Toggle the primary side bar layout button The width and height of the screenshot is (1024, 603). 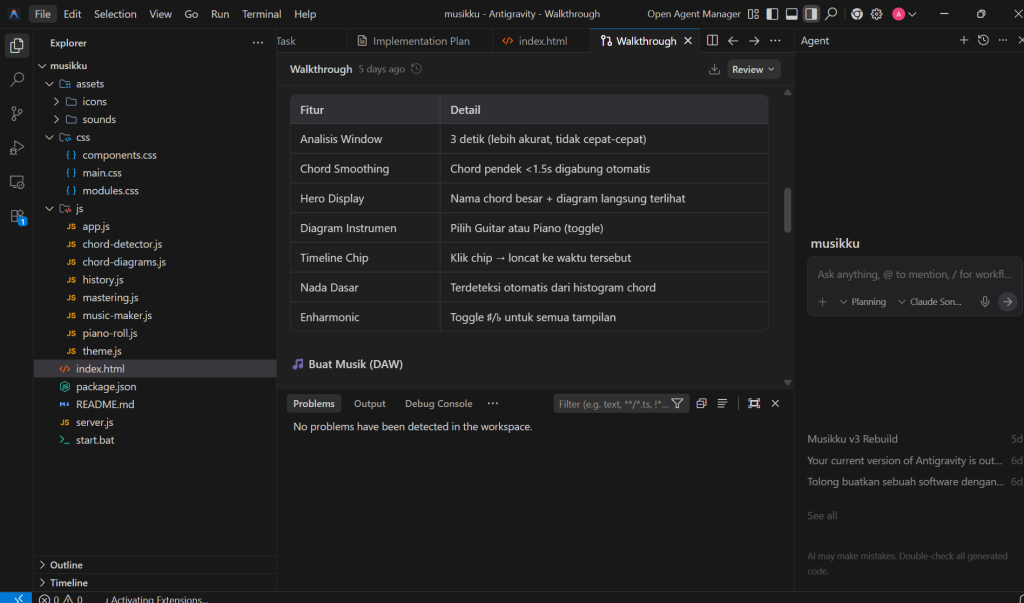[x=771, y=14]
